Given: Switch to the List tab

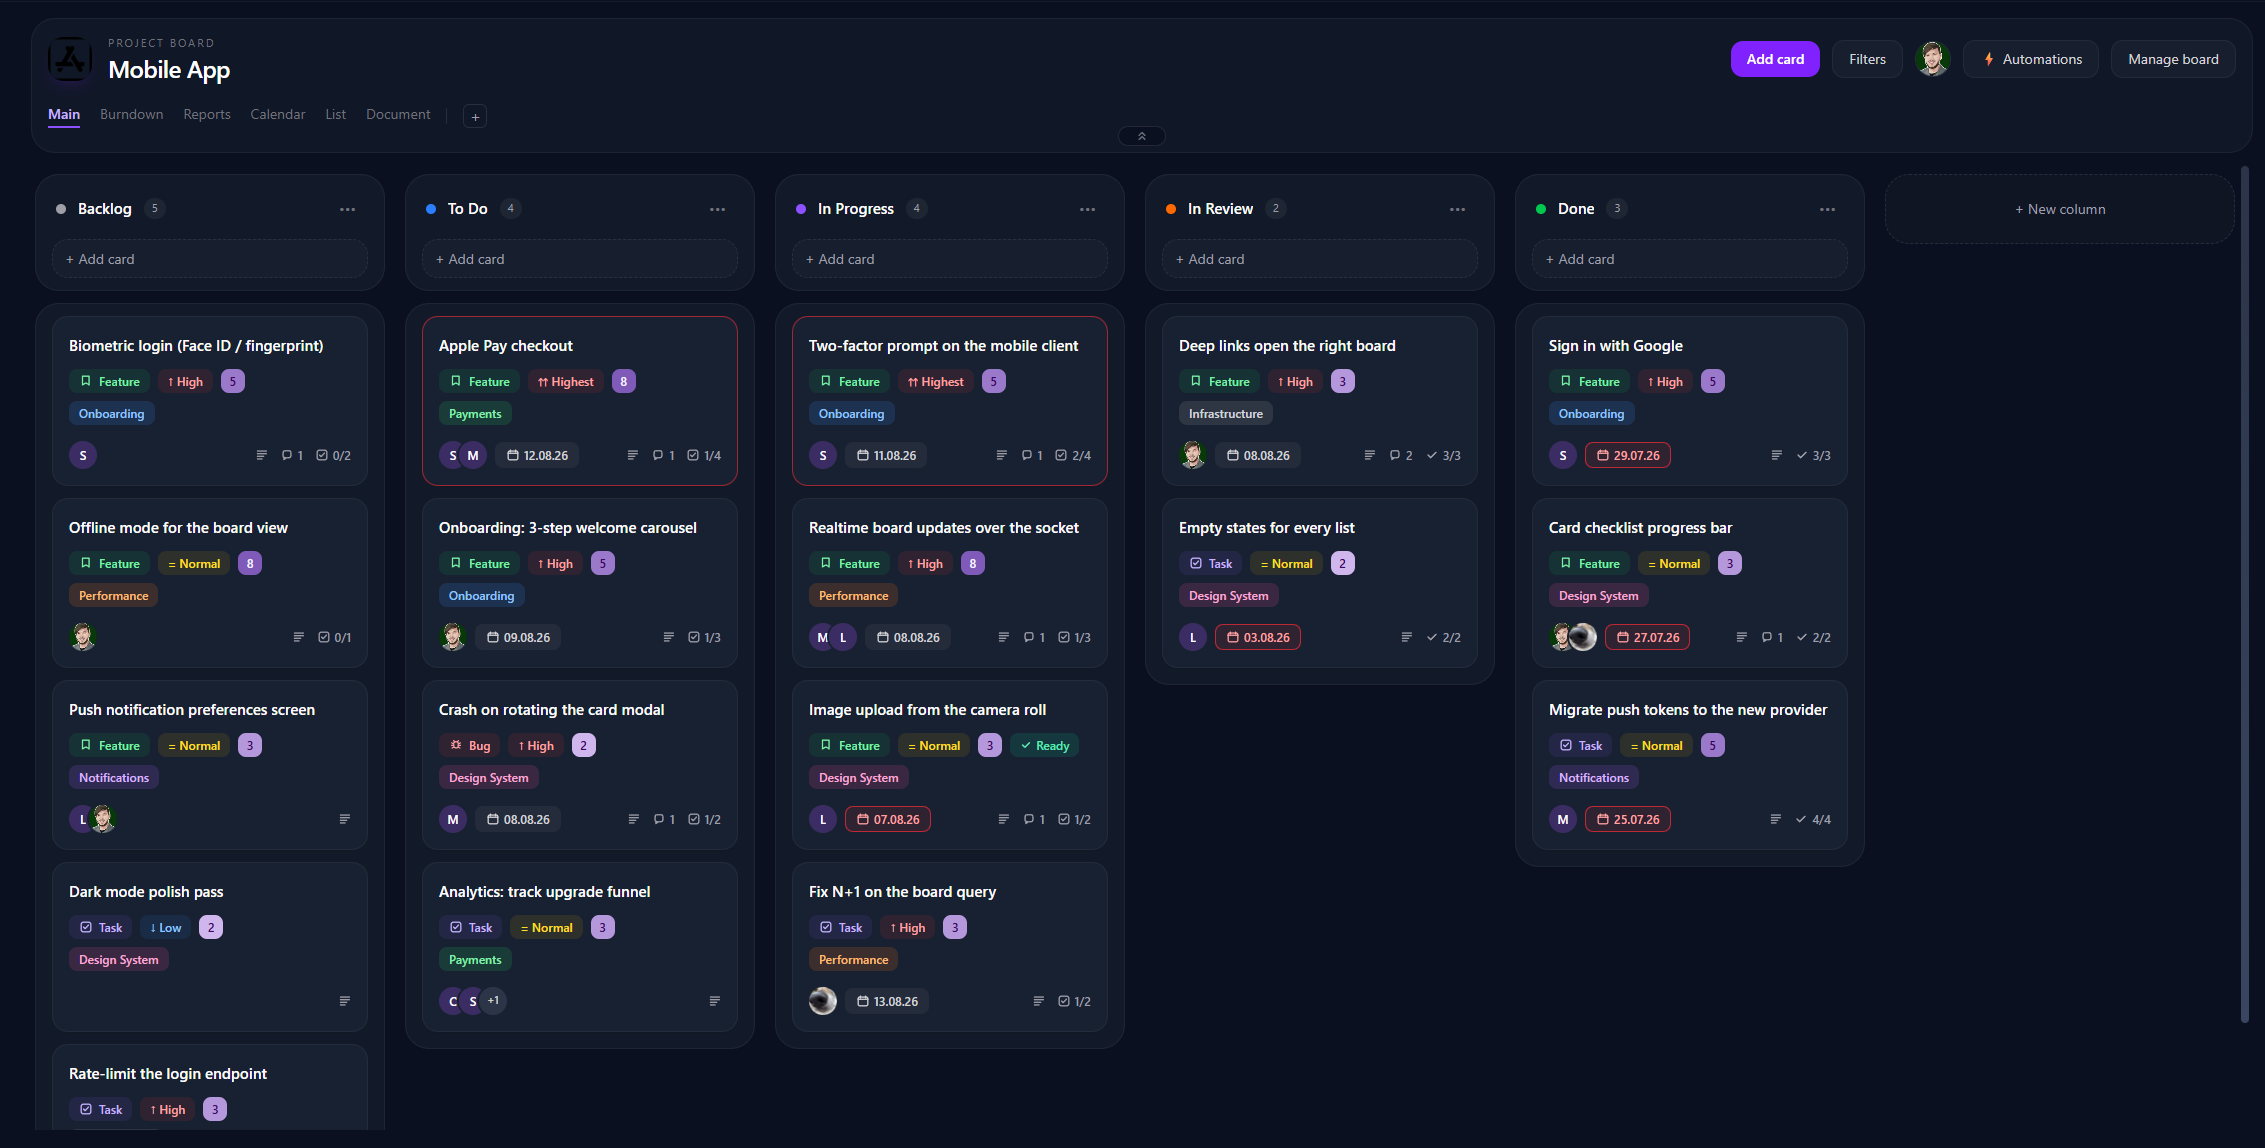Looking at the screenshot, I should [335, 114].
